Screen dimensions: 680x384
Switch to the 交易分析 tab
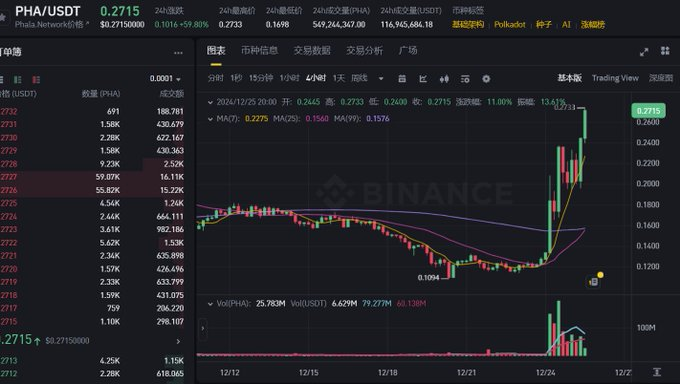click(364, 51)
